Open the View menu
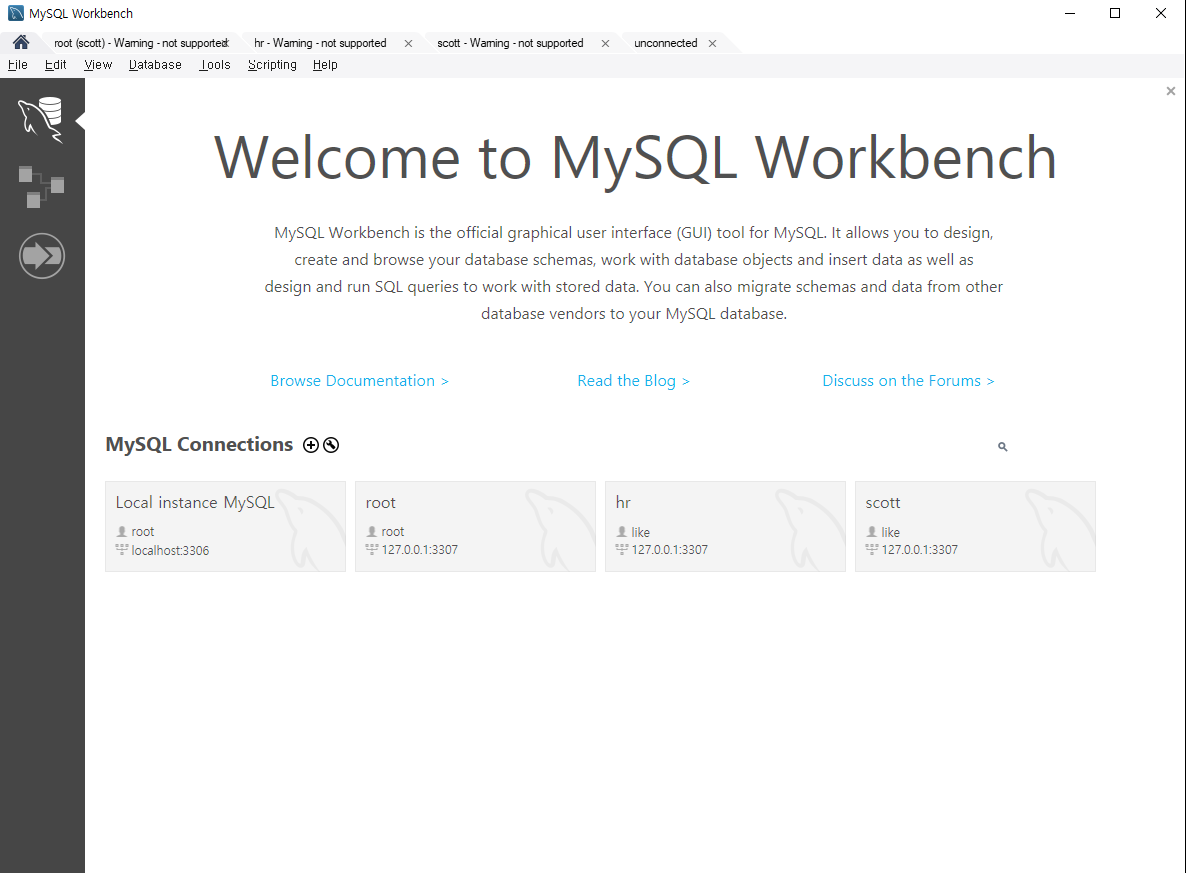 pos(98,65)
